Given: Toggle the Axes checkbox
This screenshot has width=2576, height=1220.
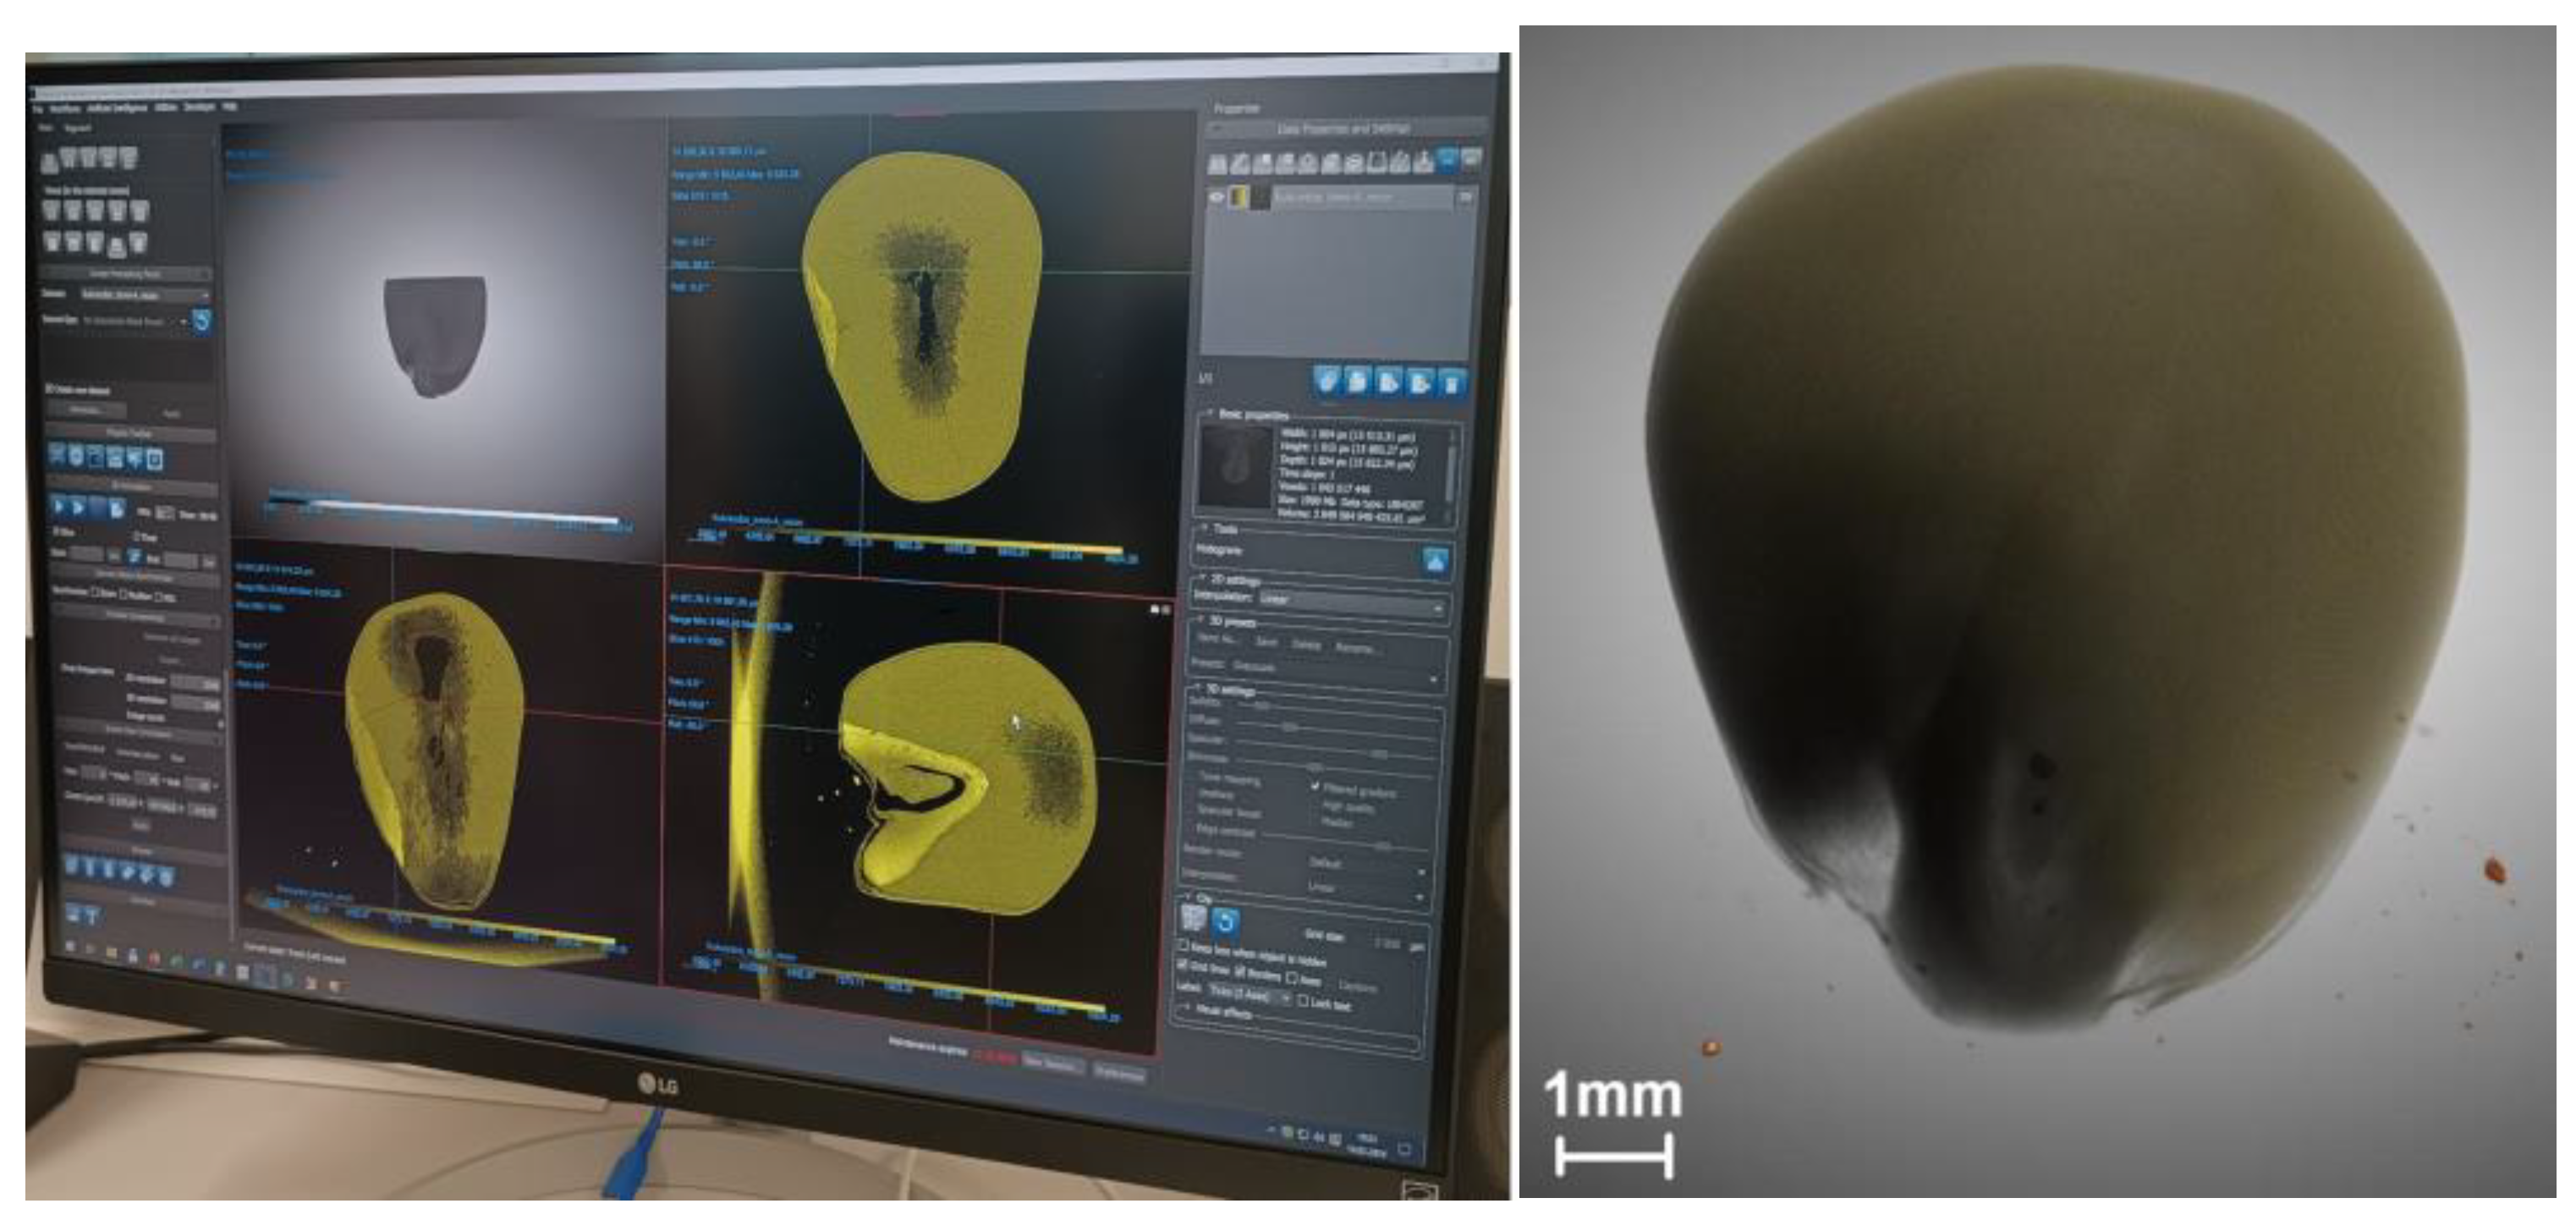Looking at the screenshot, I should 1292,977.
